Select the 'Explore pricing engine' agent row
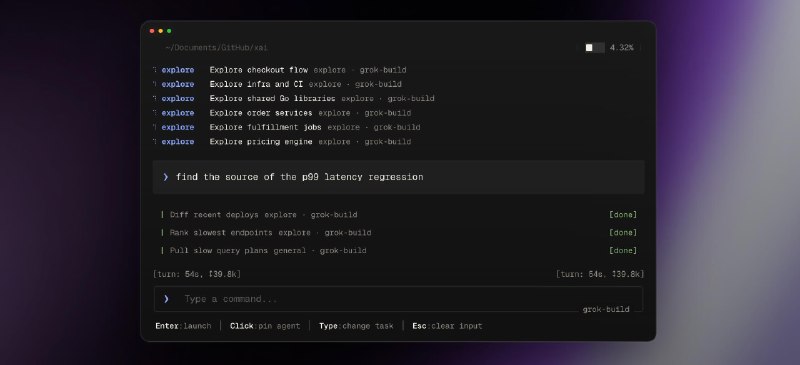Screen dimensions: 800x365 (282, 141)
